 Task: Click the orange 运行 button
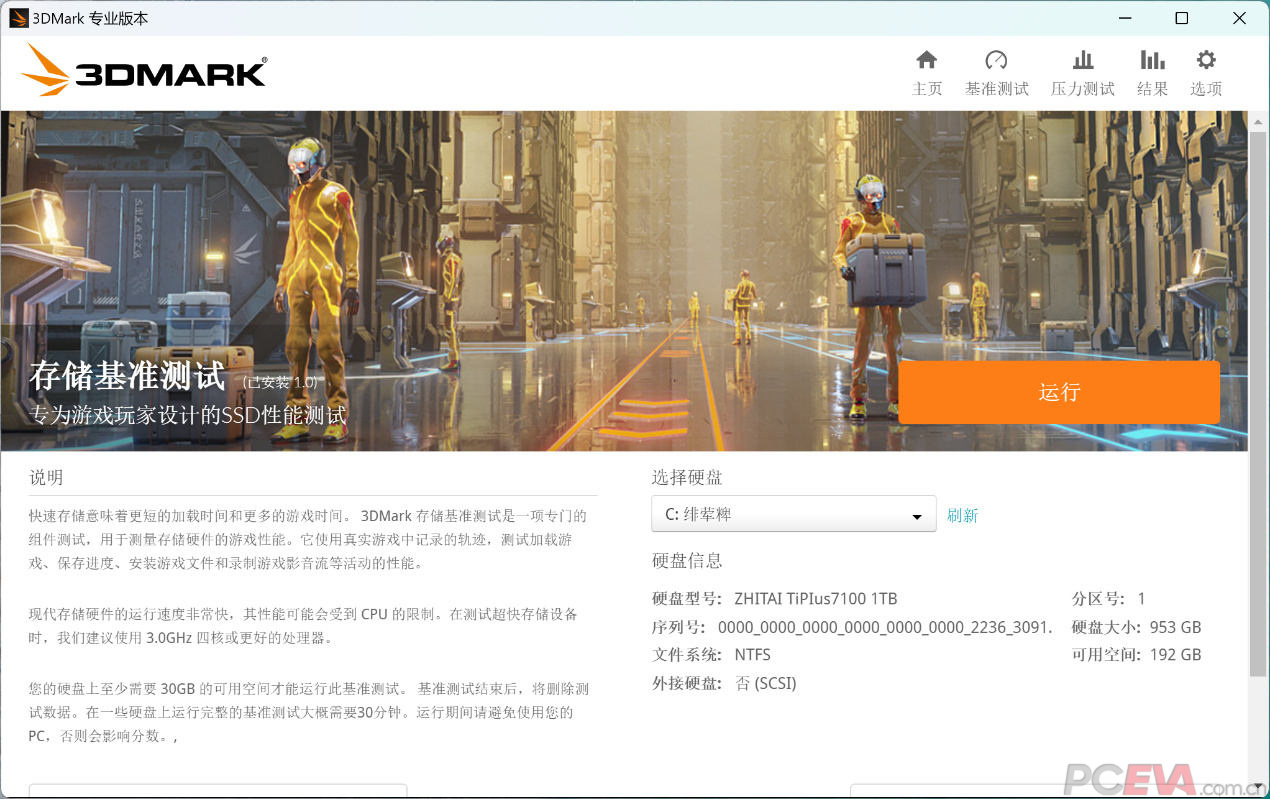(x=1059, y=392)
